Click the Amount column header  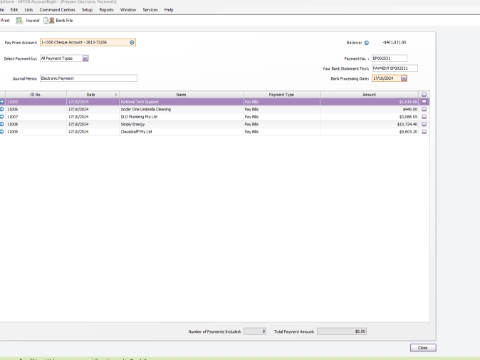pyautogui.click(x=369, y=95)
